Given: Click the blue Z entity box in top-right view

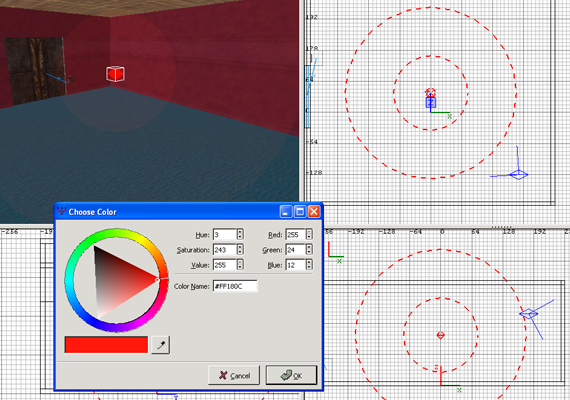Looking at the screenshot, I should click(x=431, y=102).
